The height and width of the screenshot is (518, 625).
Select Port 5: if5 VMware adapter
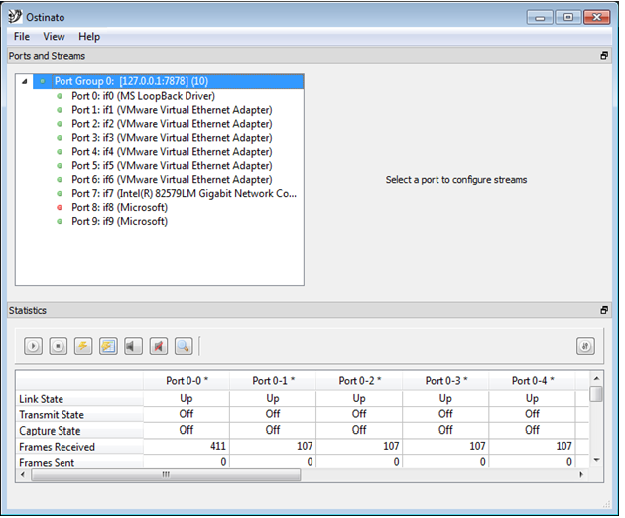[172, 166]
